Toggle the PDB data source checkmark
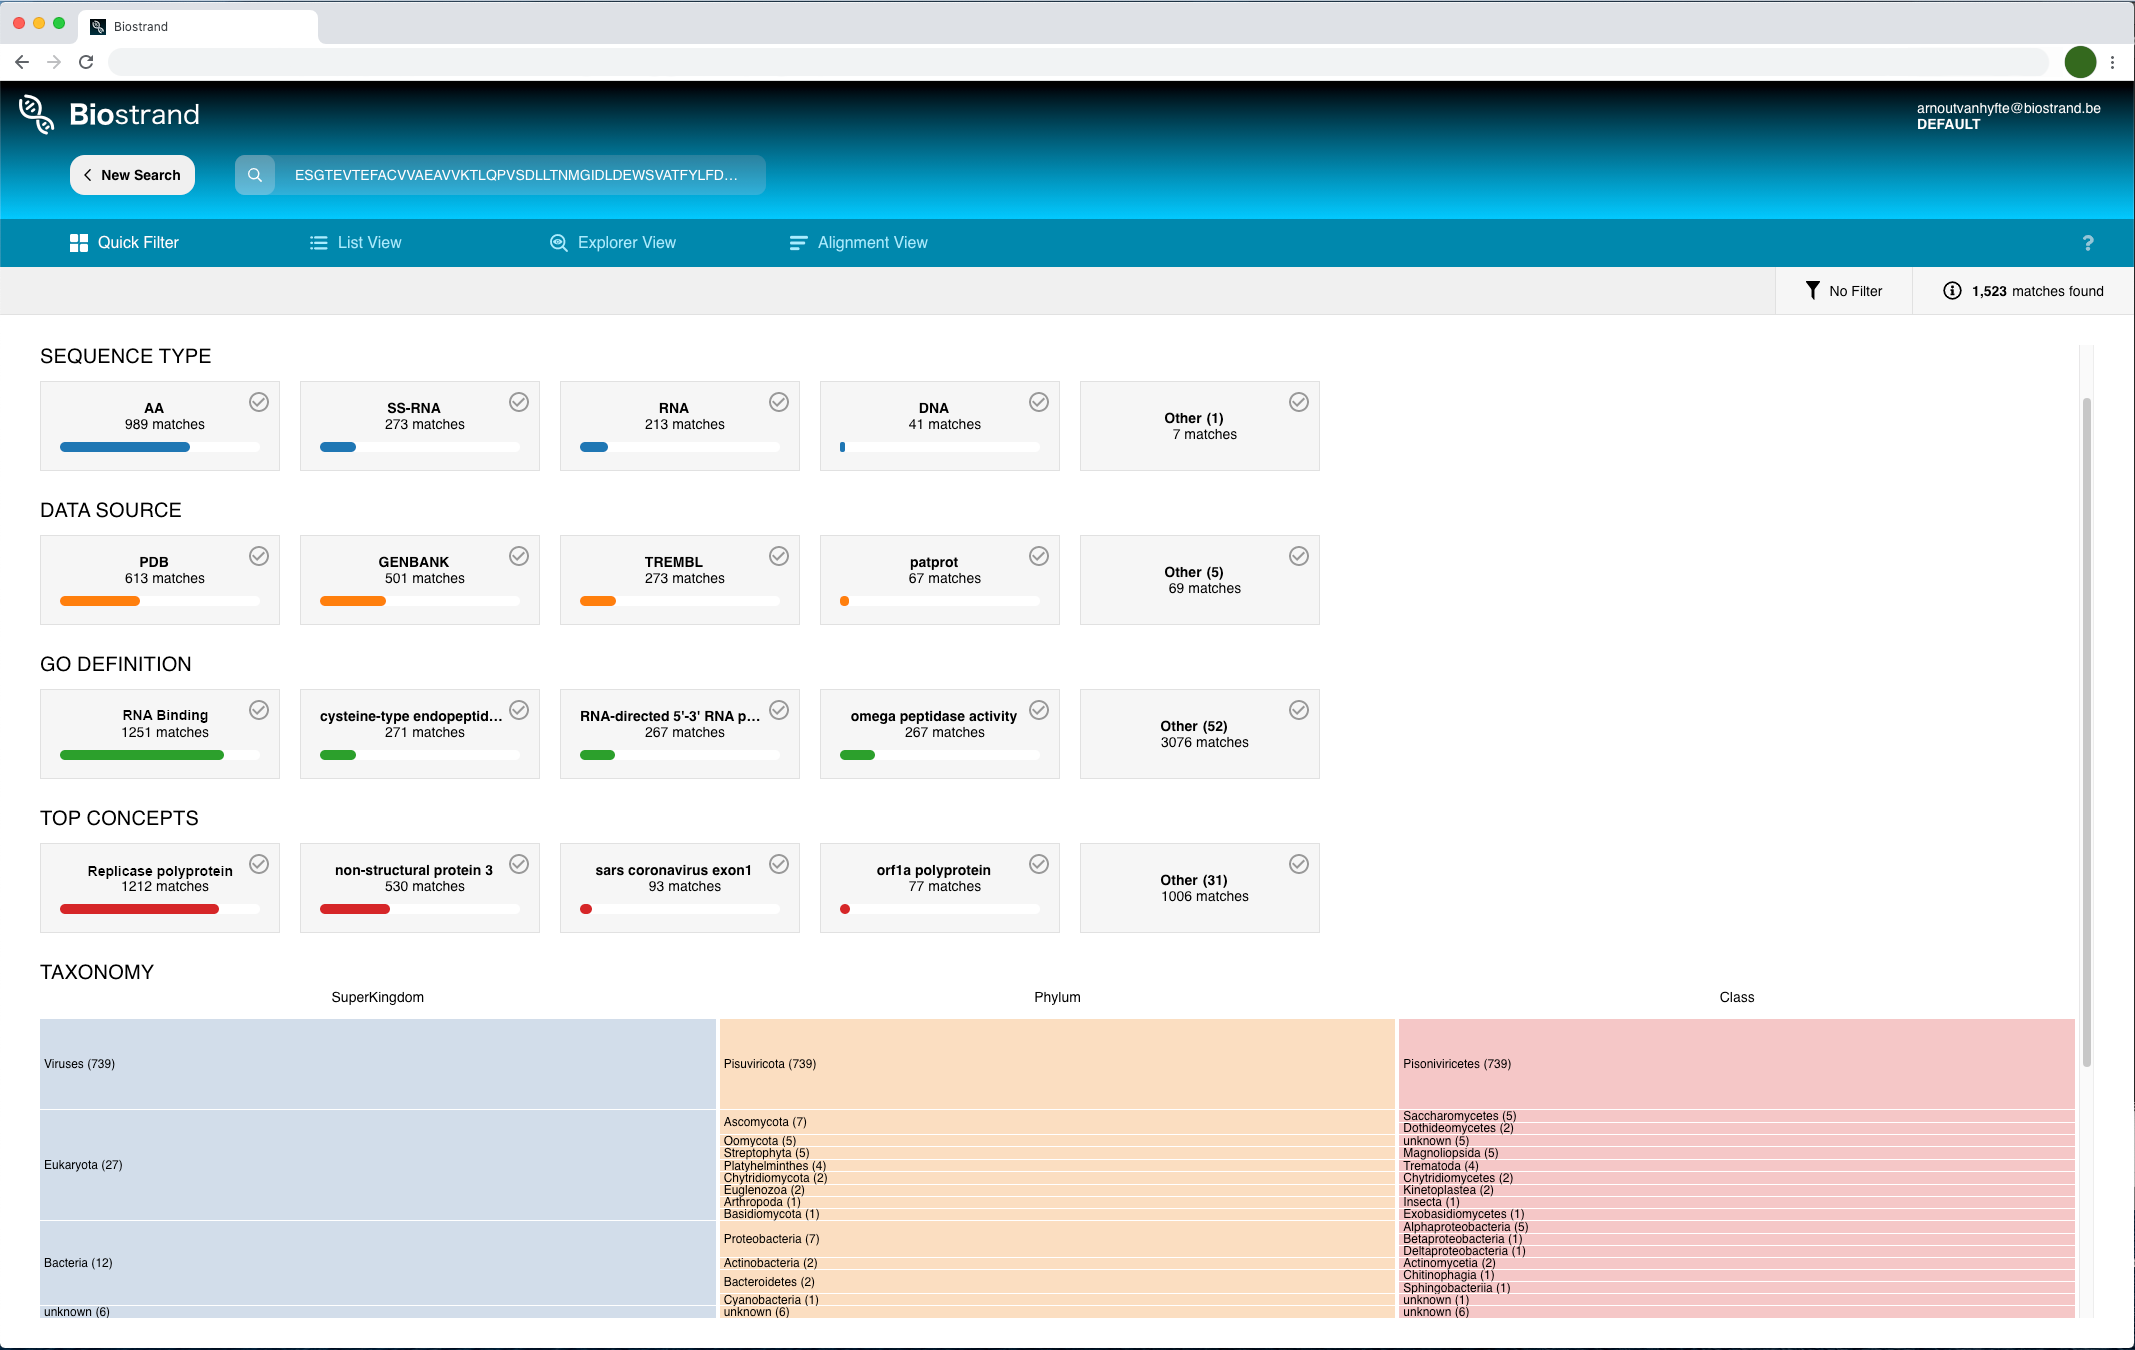The height and width of the screenshot is (1350, 2135). pyautogui.click(x=259, y=556)
